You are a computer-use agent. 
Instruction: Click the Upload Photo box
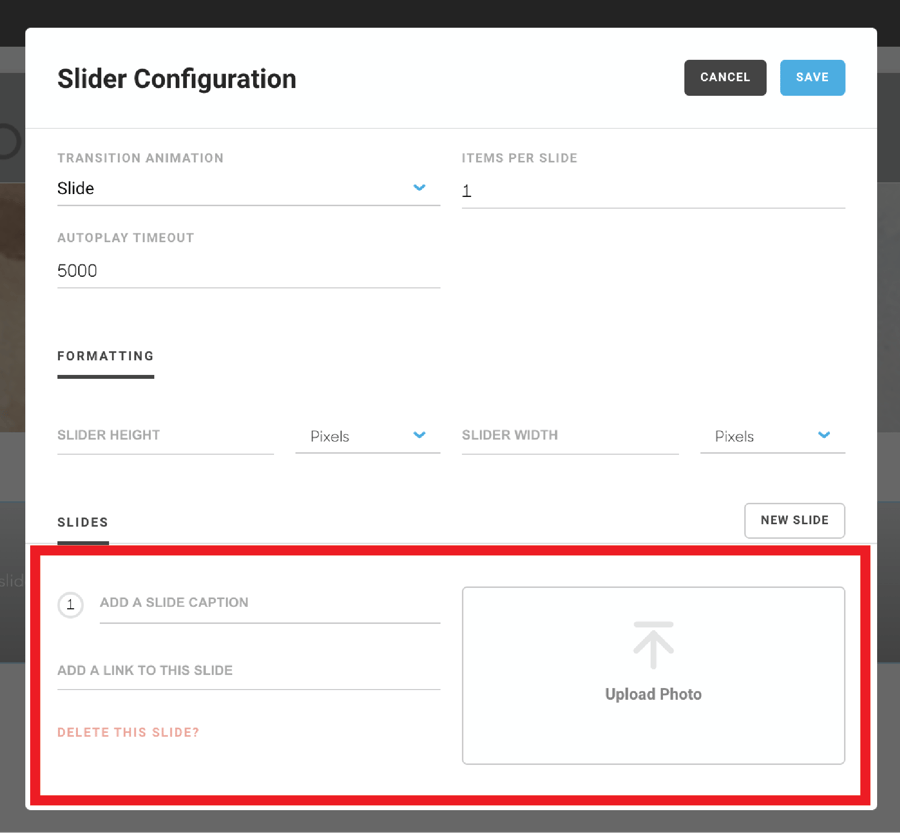coord(653,675)
